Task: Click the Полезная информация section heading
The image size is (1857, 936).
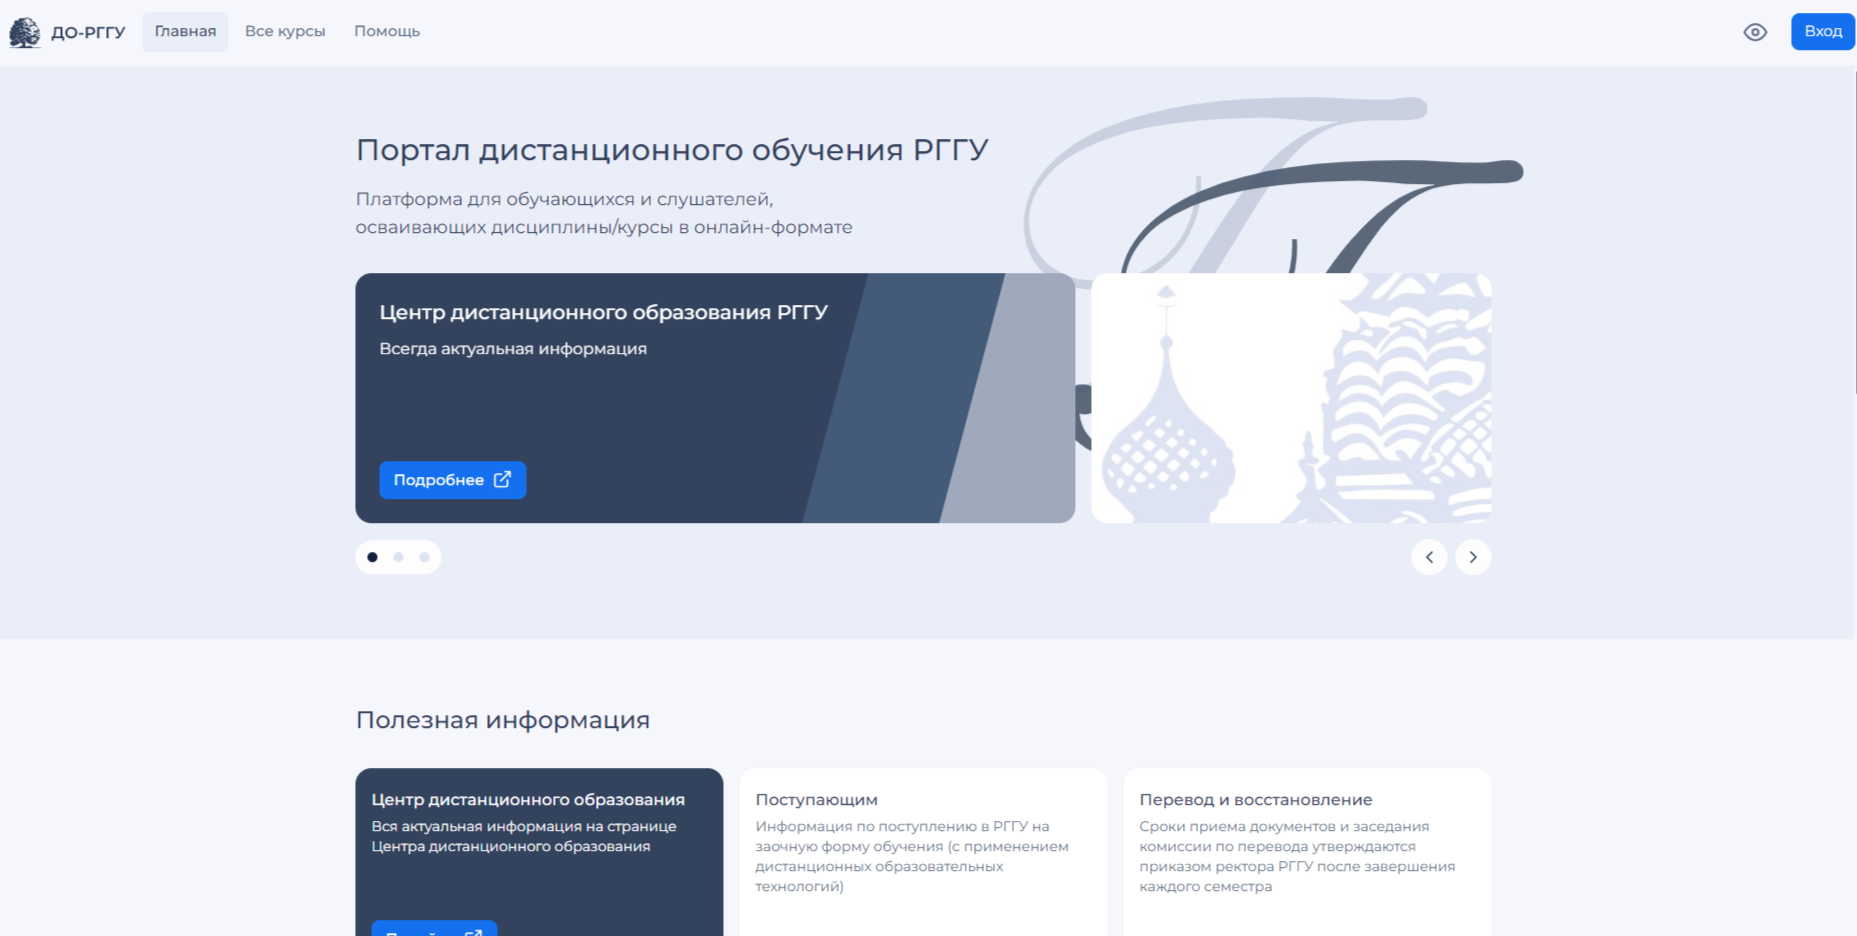Action: click(x=503, y=720)
